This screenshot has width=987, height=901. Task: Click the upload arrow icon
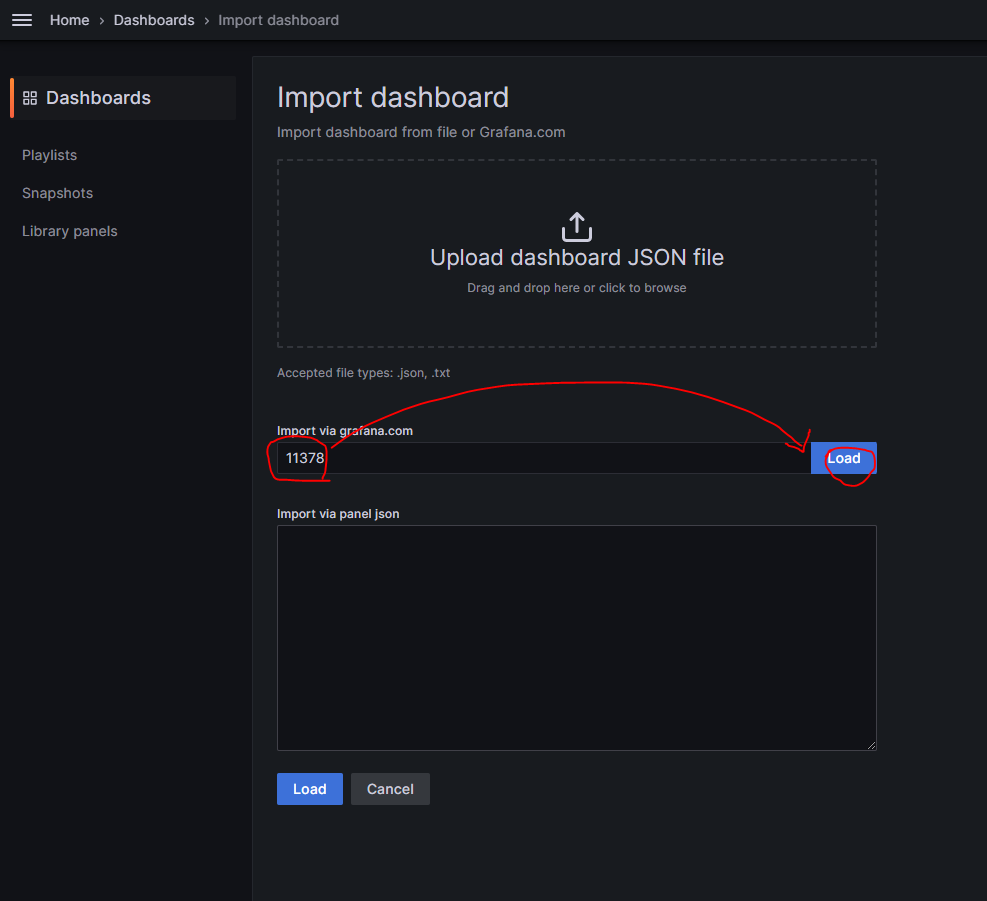[x=577, y=227]
